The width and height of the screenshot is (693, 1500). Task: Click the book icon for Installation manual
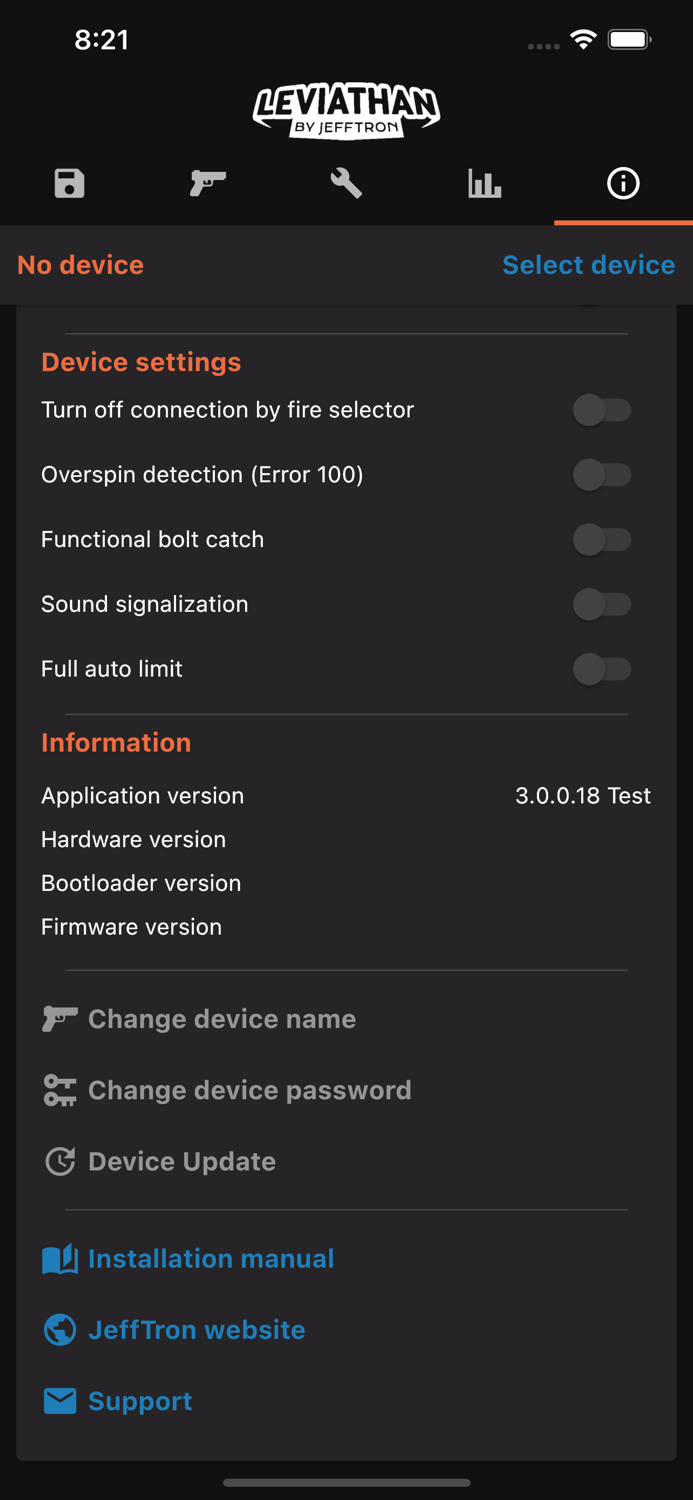click(60, 1259)
